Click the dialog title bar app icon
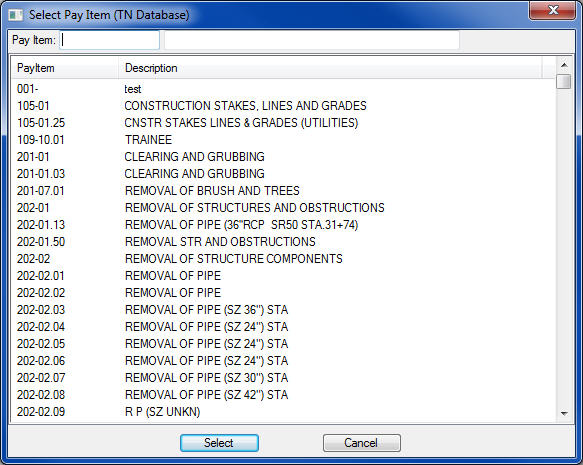This screenshot has width=583, height=465. coord(16,15)
